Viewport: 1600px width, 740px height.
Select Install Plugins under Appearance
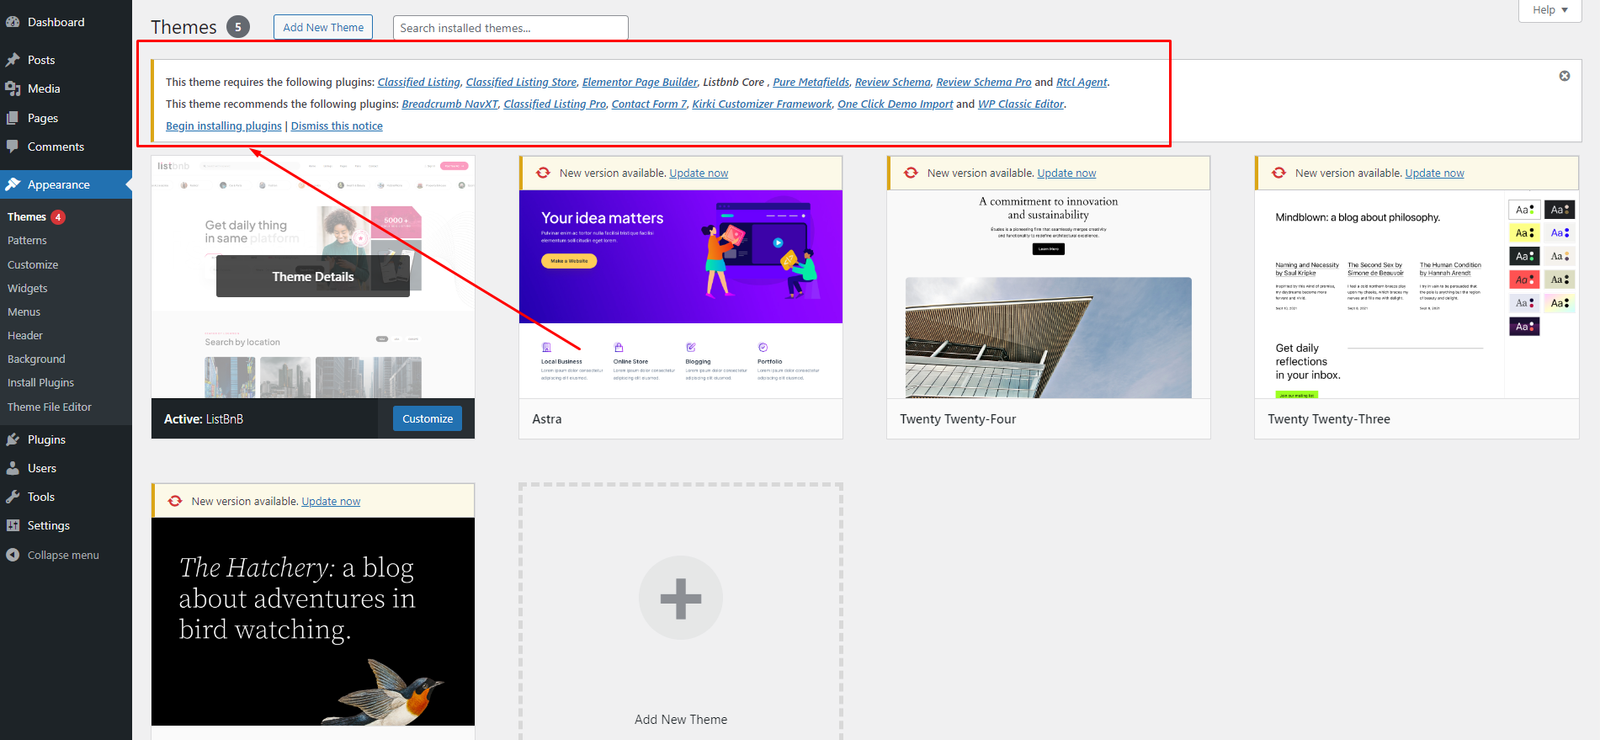click(x=41, y=383)
